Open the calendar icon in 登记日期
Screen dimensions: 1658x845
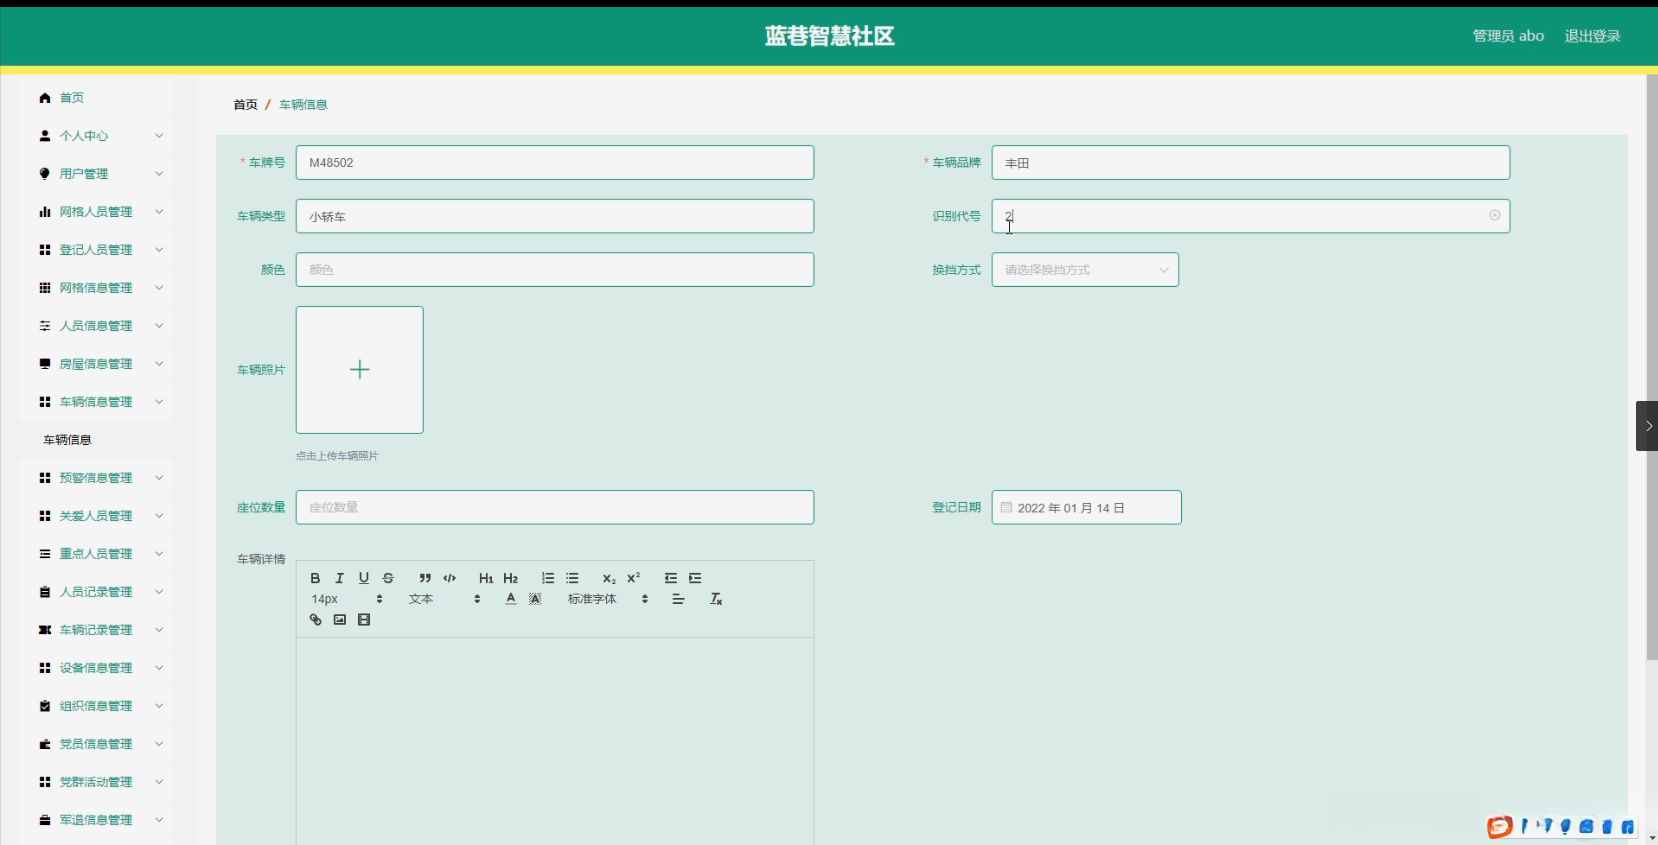pyautogui.click(x=1007, y=508)
